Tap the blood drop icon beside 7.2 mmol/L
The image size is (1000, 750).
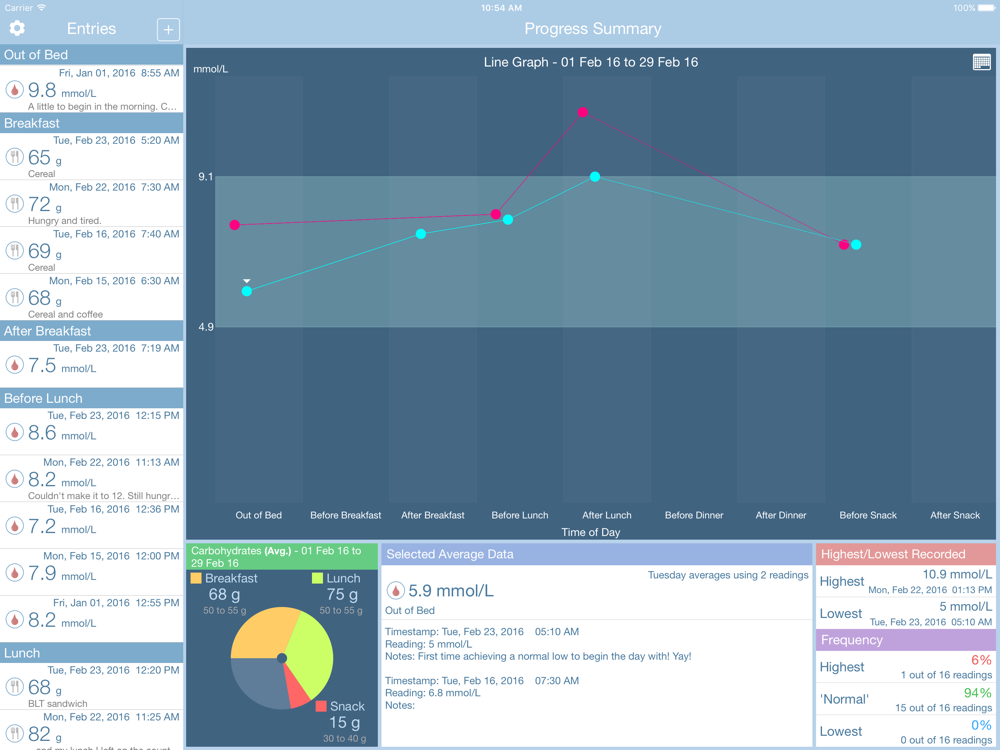pyautogui.click(x=15, y=526)
